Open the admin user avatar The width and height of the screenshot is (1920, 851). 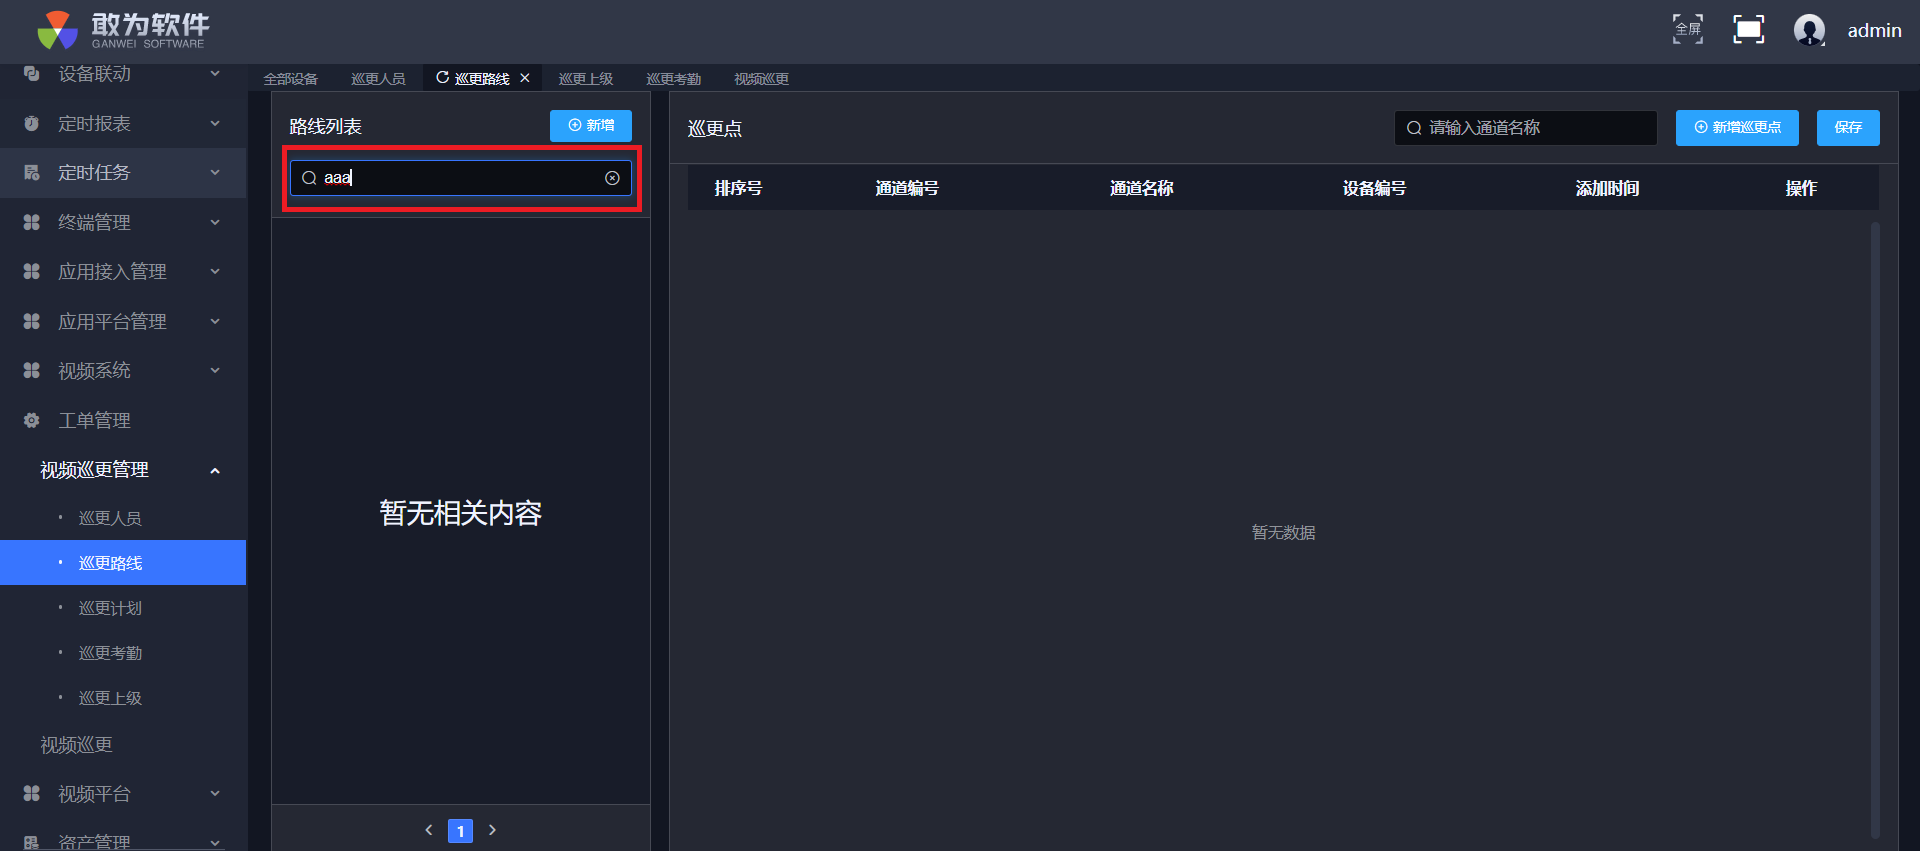pos(1809,30)
